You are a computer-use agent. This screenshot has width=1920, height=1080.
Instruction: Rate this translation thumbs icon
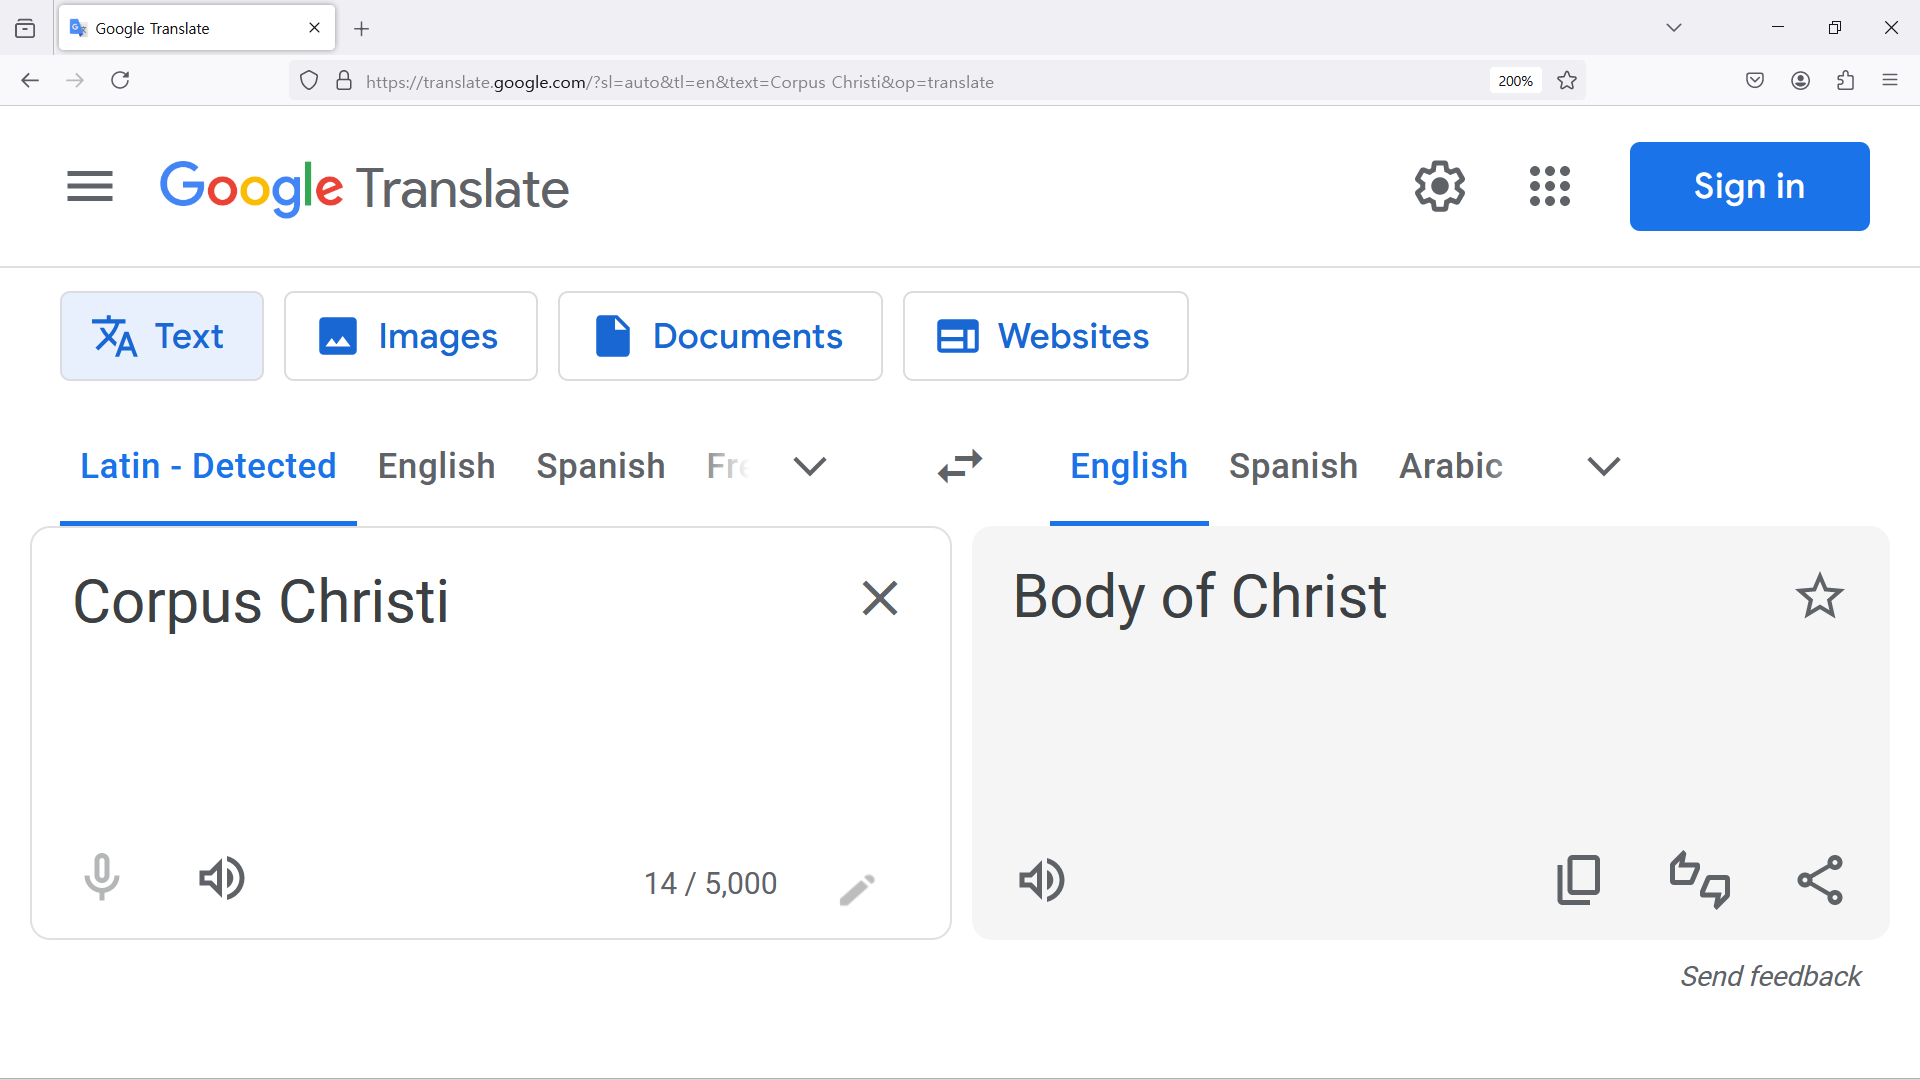pos(1700,880)
